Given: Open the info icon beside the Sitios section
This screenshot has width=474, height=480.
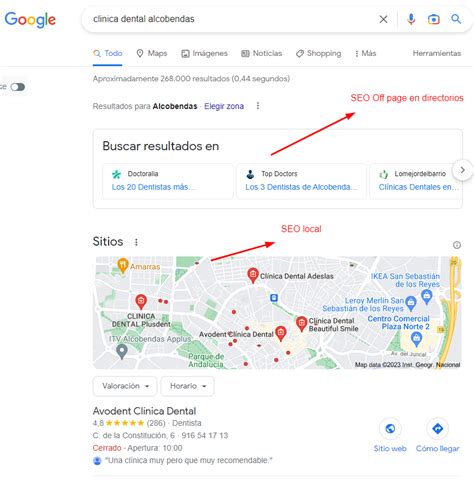Looking at the screenshot, I should (x=457, y=245).
